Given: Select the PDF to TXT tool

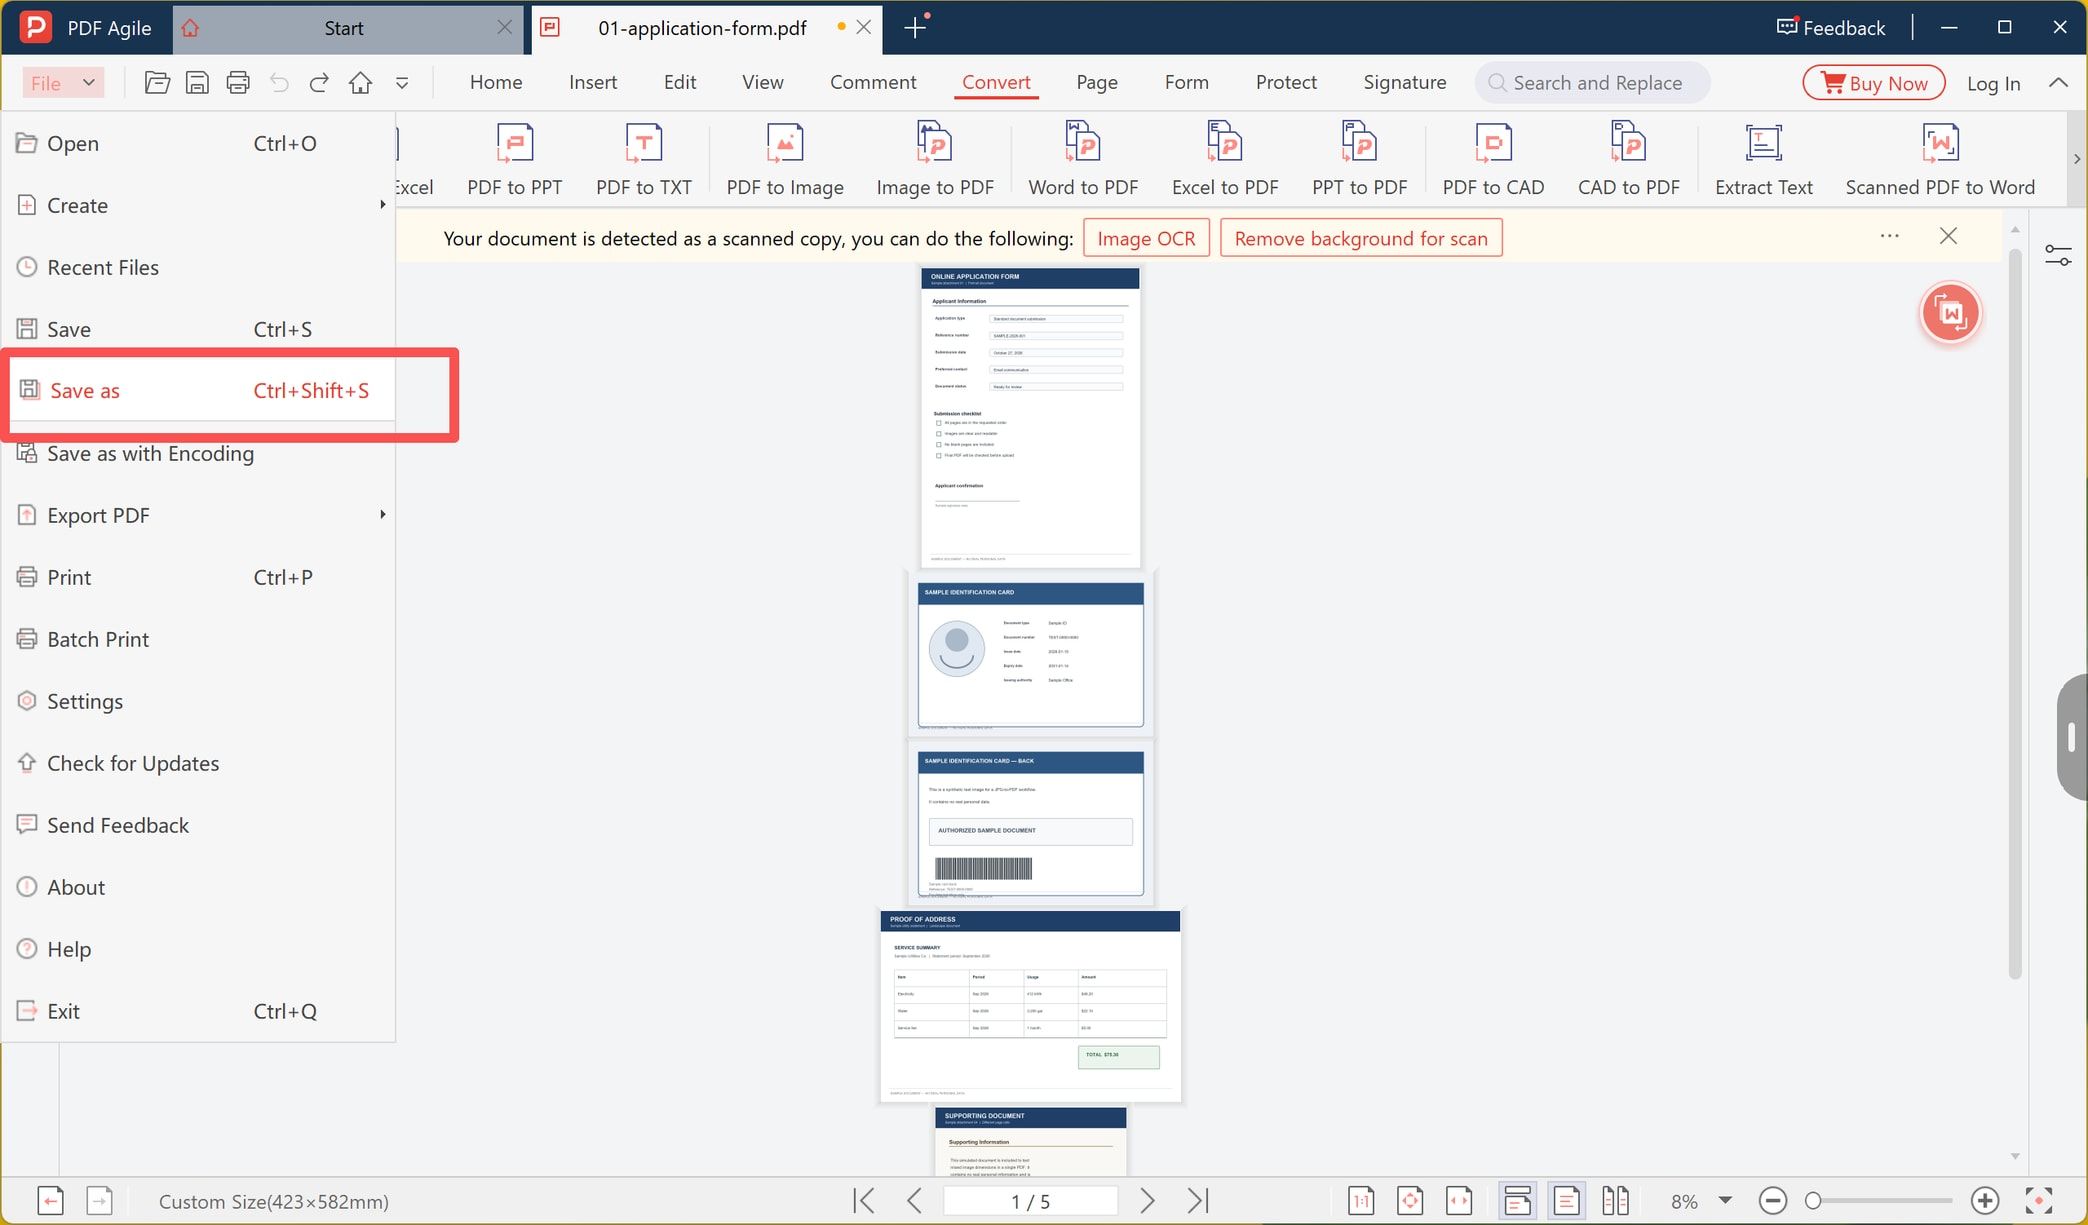Looking at the screenshot, I should pyautogui.click(x=644, y=160).
